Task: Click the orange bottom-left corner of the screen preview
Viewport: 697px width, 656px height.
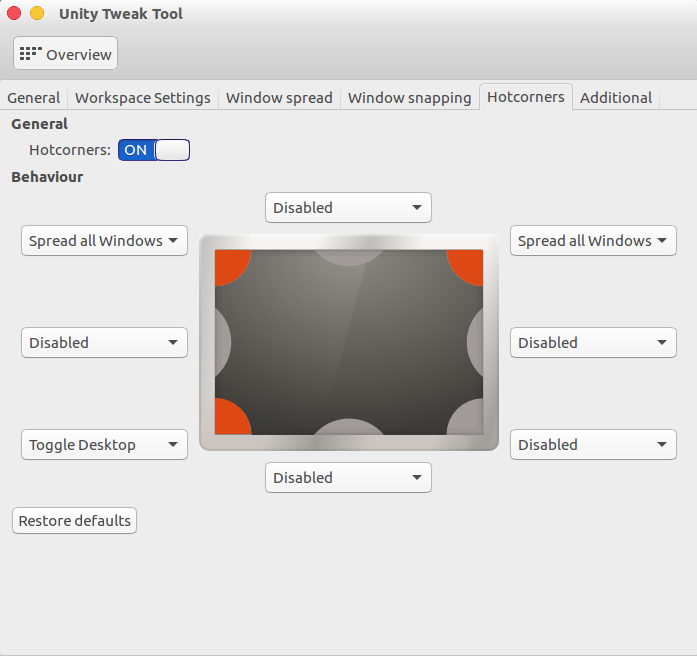Action: tap(229, 420)
